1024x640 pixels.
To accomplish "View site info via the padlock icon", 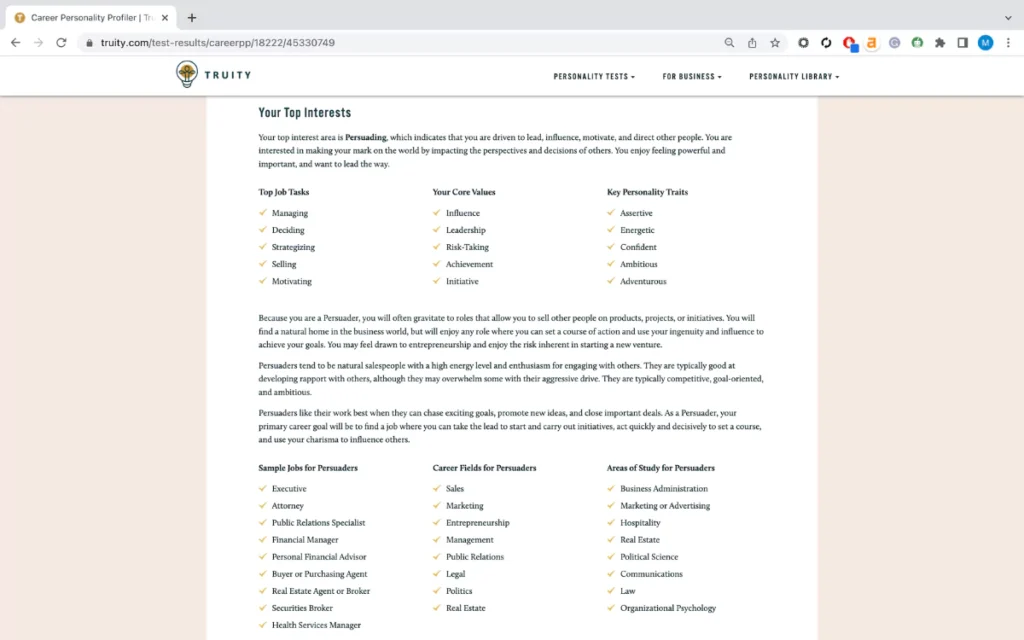I will [89, 42].
